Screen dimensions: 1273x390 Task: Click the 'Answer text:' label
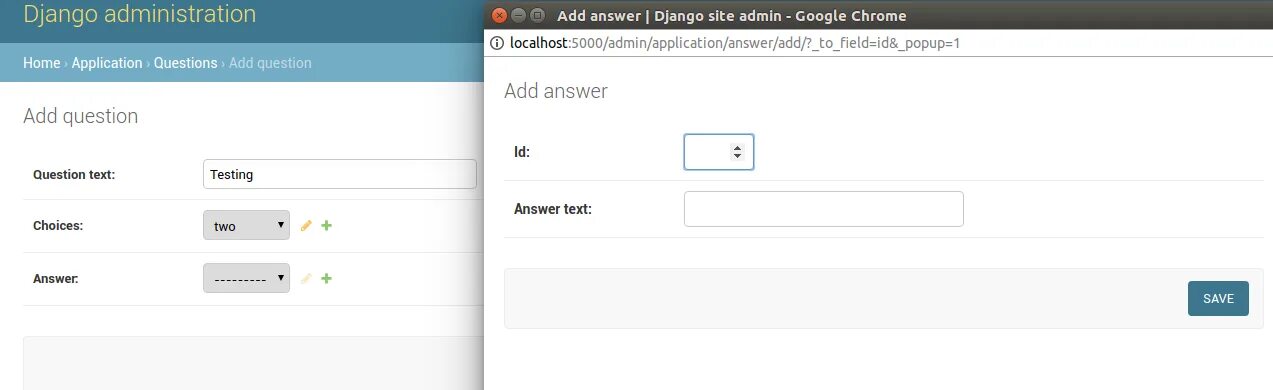coord(553,209)
